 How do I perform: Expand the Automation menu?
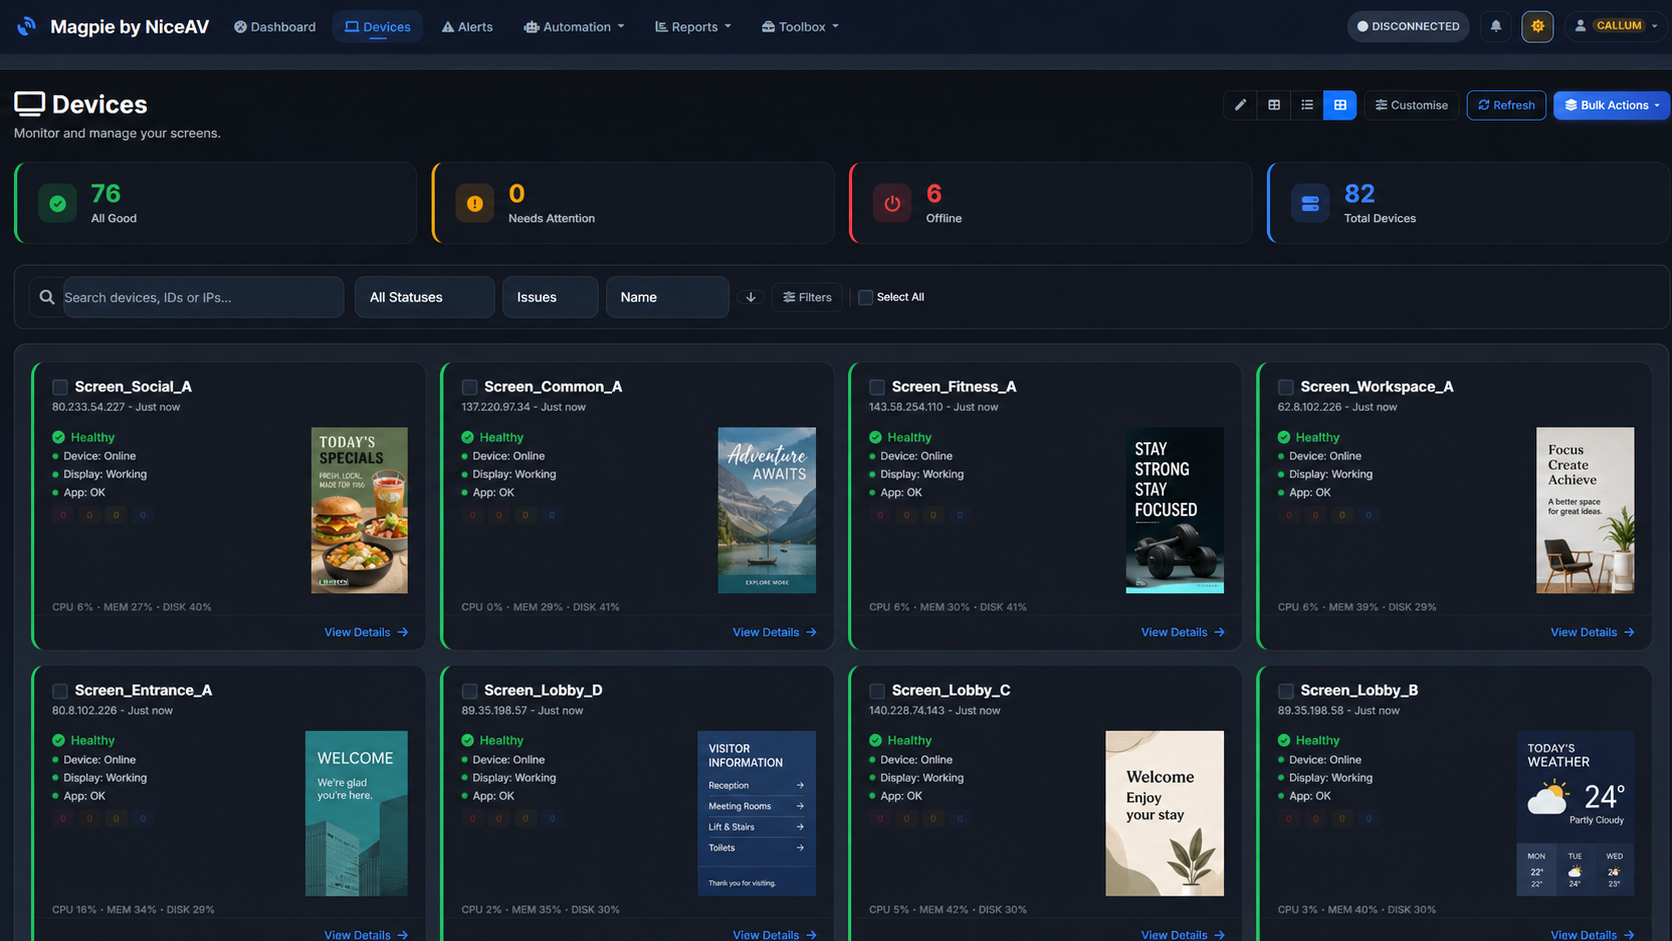574,27
